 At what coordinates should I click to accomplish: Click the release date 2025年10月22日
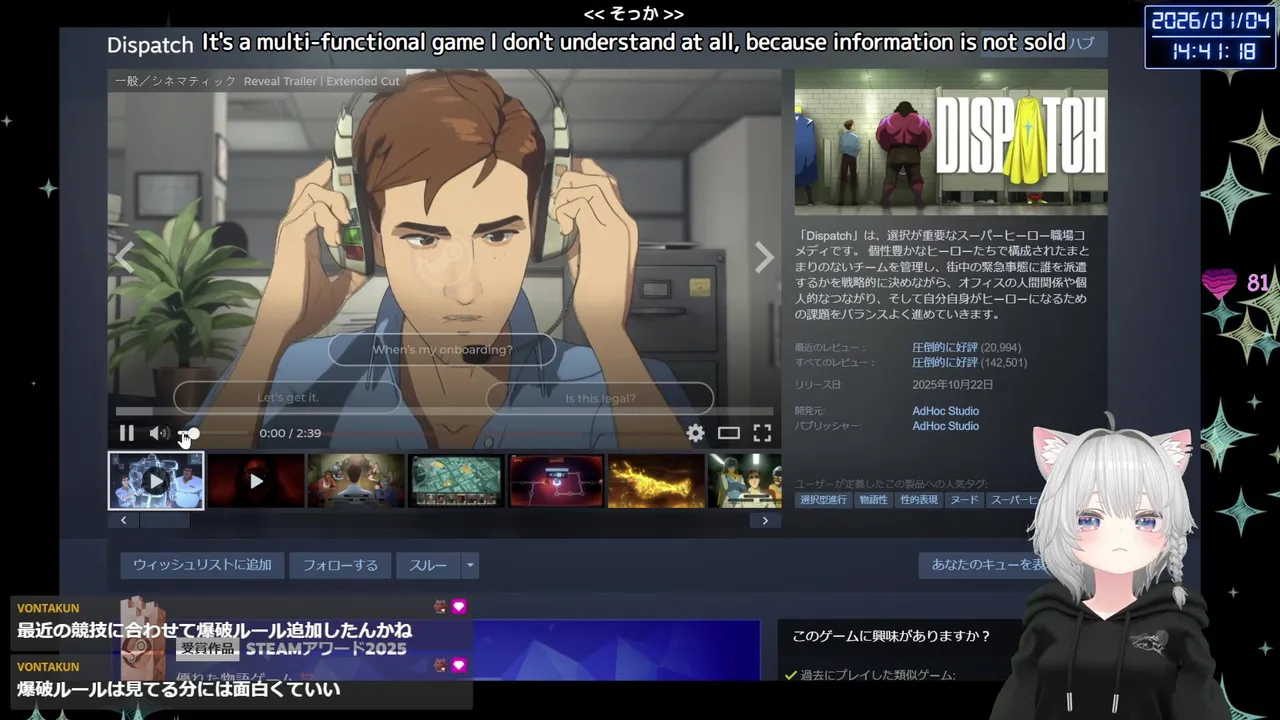953,385
